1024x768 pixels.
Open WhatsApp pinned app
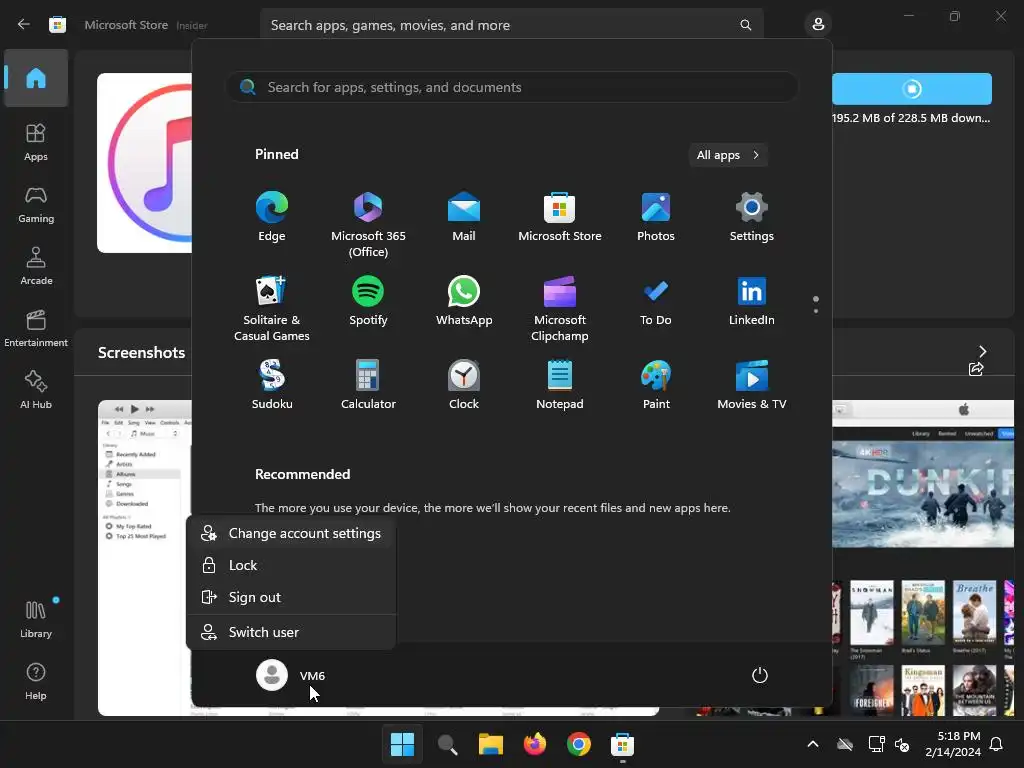click(x=464, y=302)
